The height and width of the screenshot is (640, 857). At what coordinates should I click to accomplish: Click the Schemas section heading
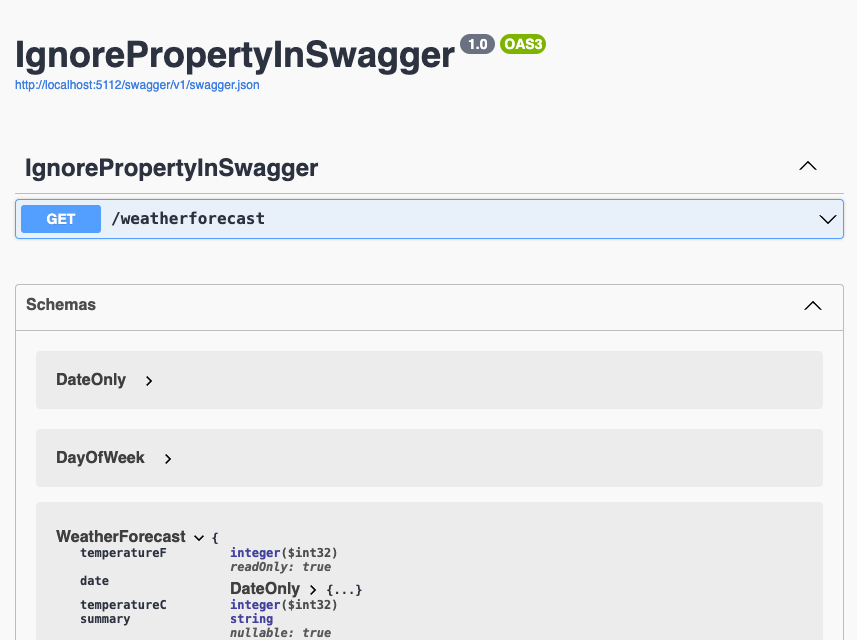(61, 305)
